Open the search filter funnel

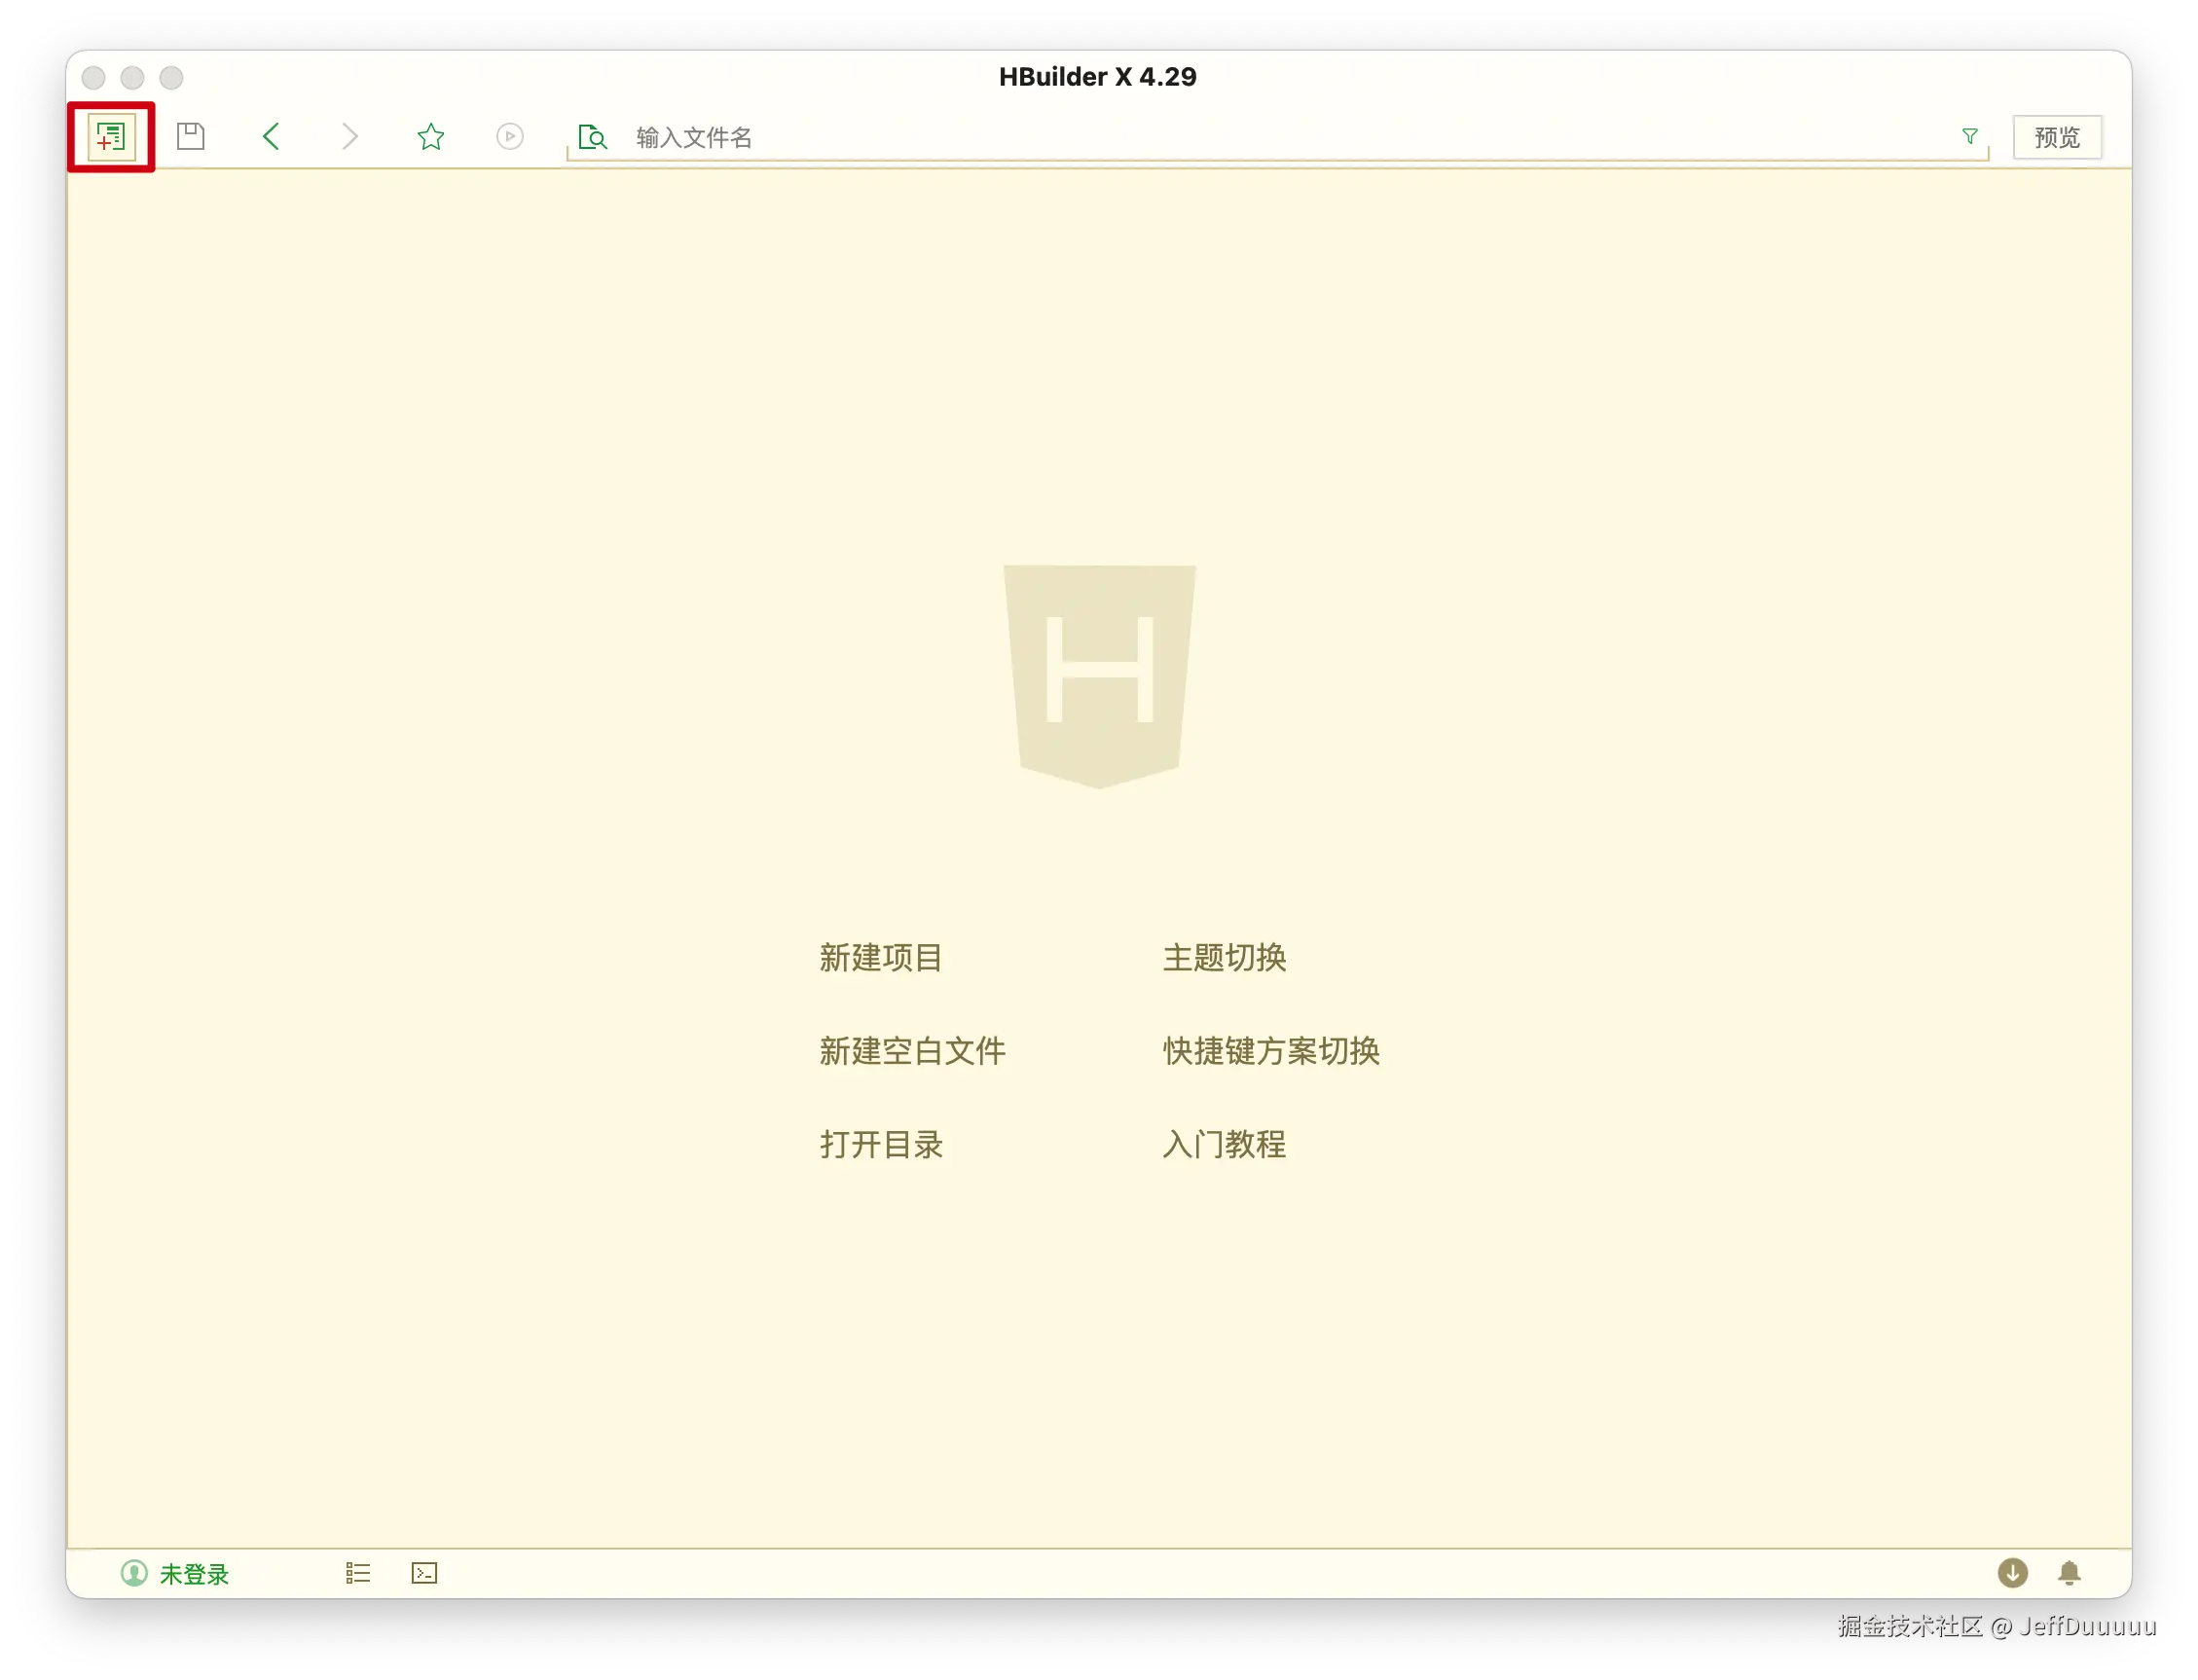pos(1969,136)
